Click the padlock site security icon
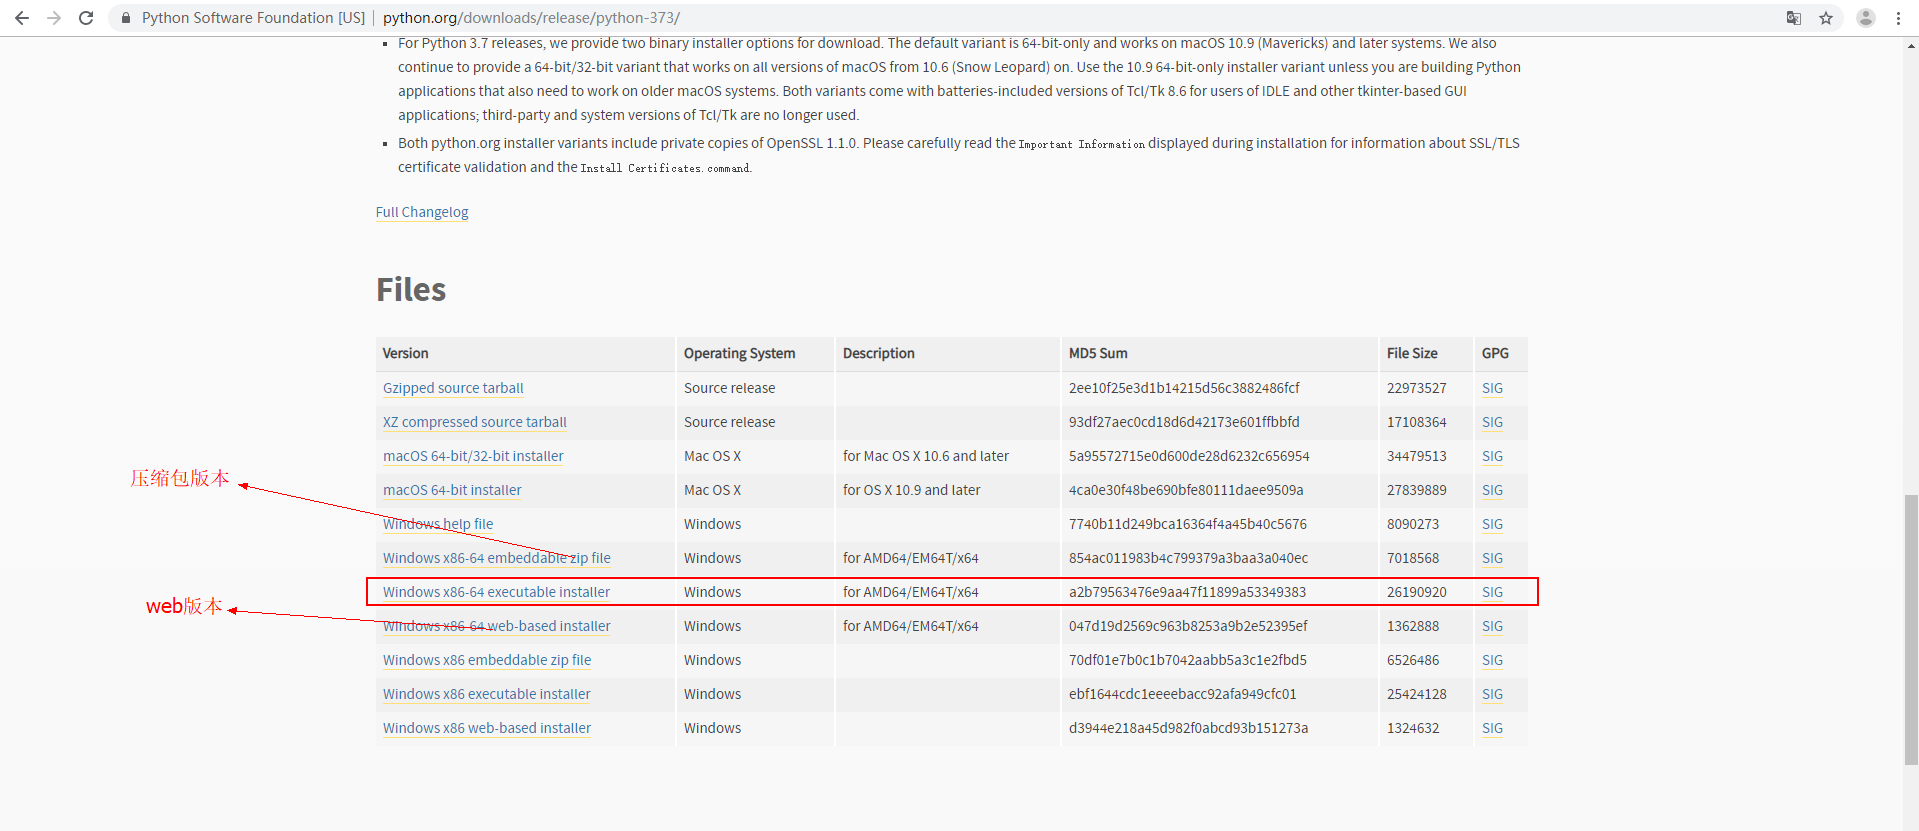This screenshot has height=831, width=1919. coord(126,18)
